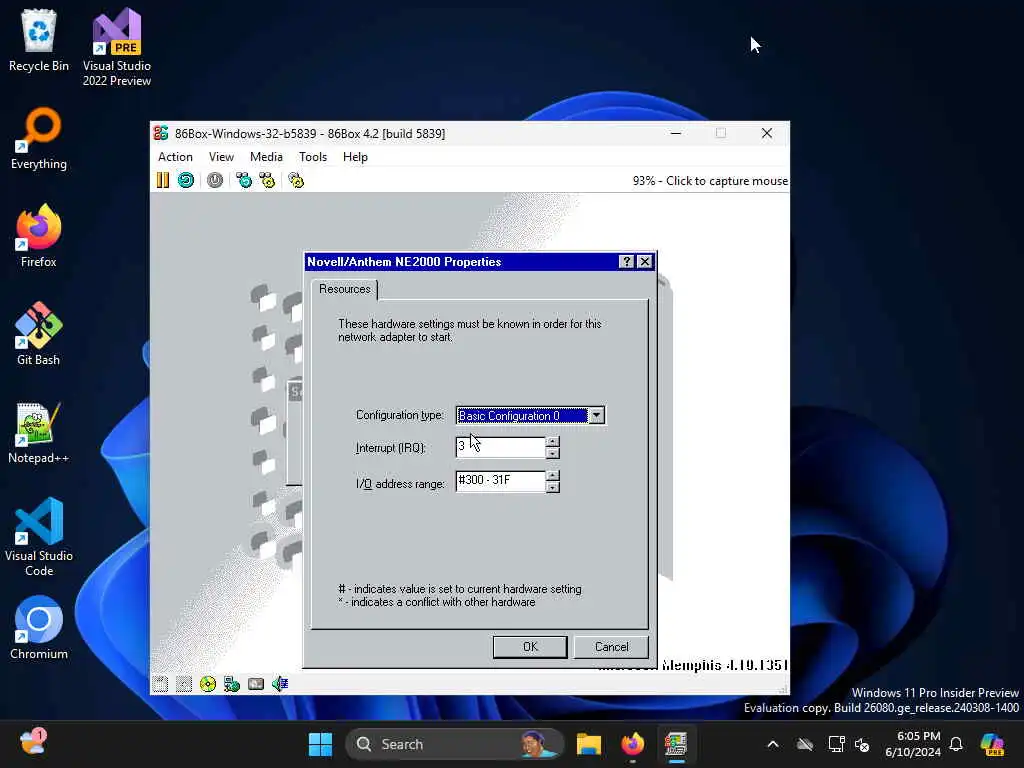Open the Copilot Preview icon in the taskbar
This screenshot has height=768, width=1024.
pyautogui.click(x=993, y=744)
